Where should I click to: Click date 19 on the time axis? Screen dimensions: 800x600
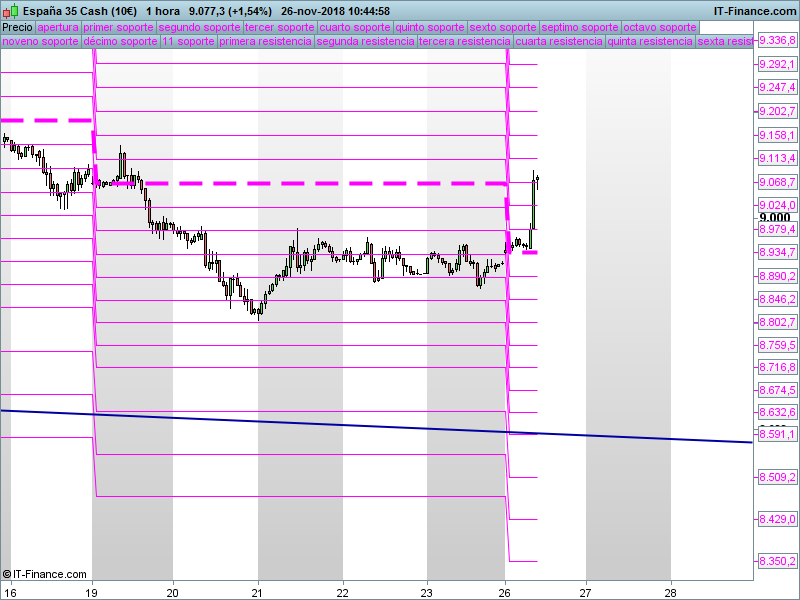click(x=92, y=593)
